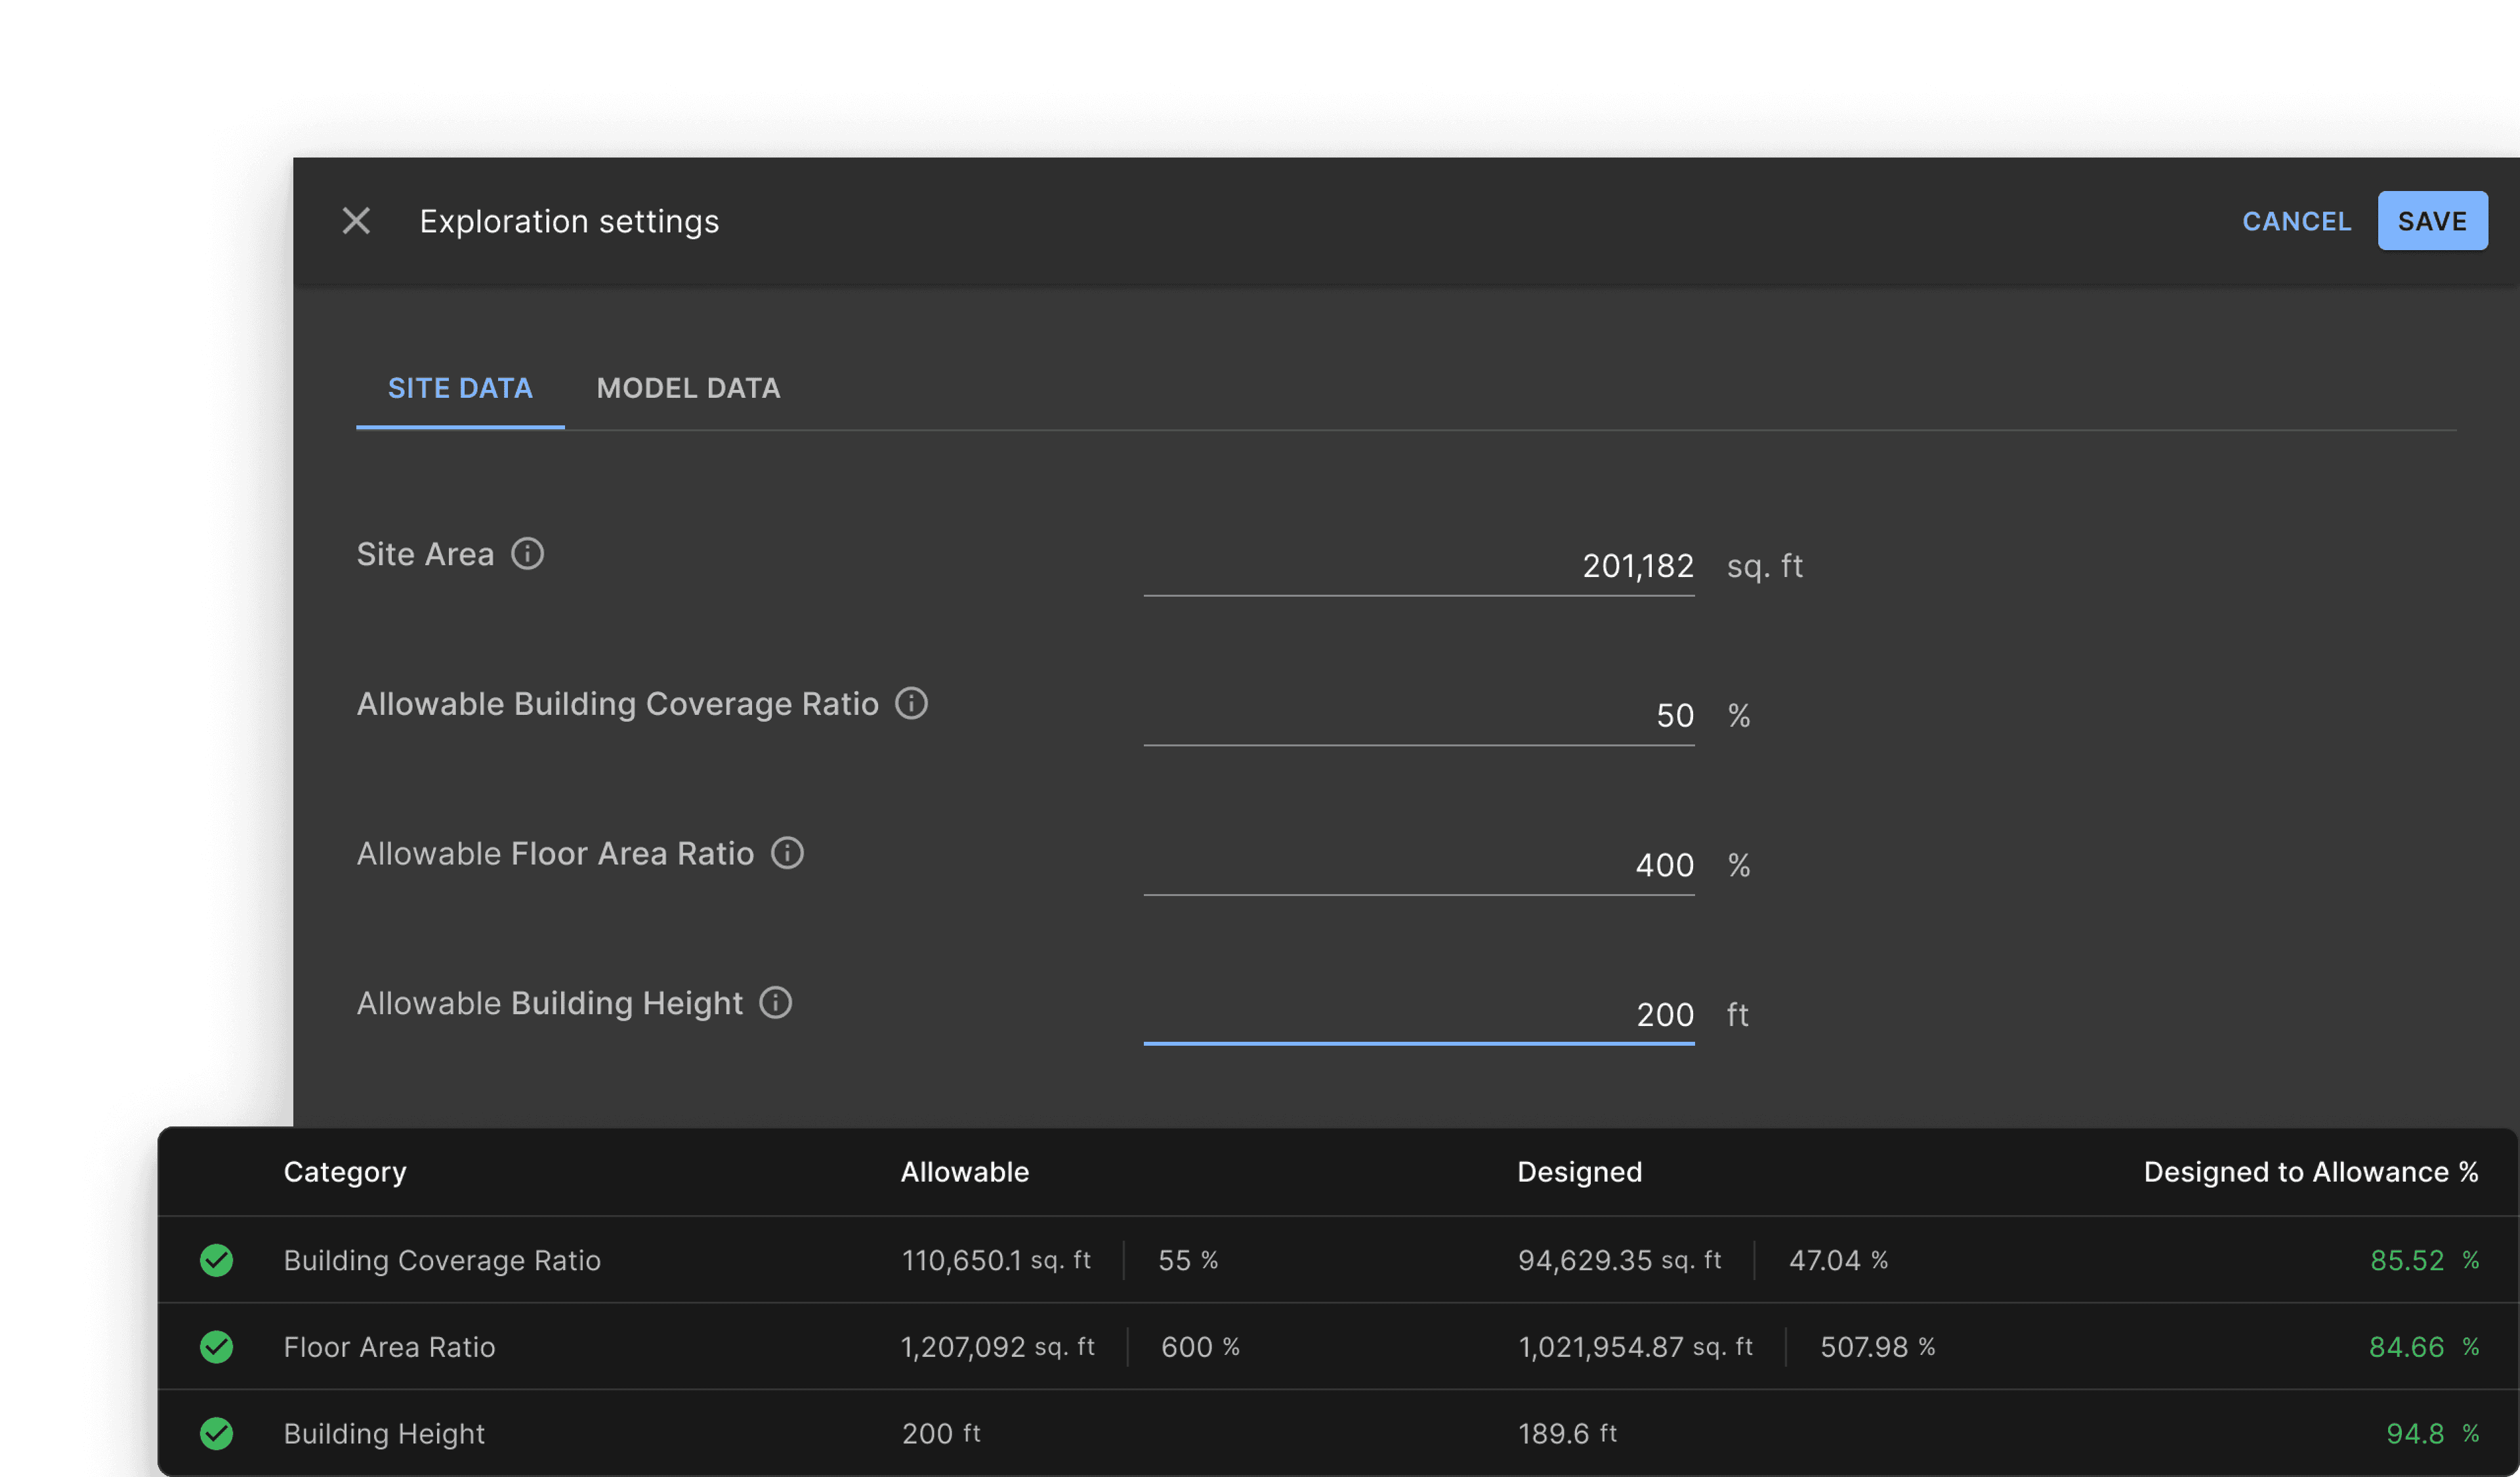Click info icon beside Allowable Building Coverage Ratio
The height and width of the screenshot is (1477, 2520).
911,703
